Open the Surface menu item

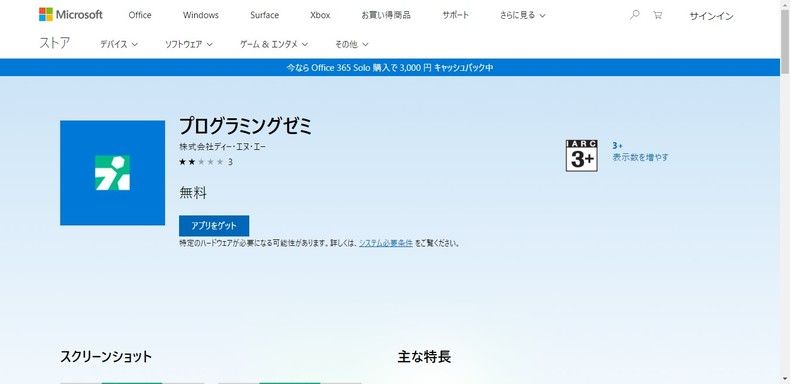(x=265, y=15)
